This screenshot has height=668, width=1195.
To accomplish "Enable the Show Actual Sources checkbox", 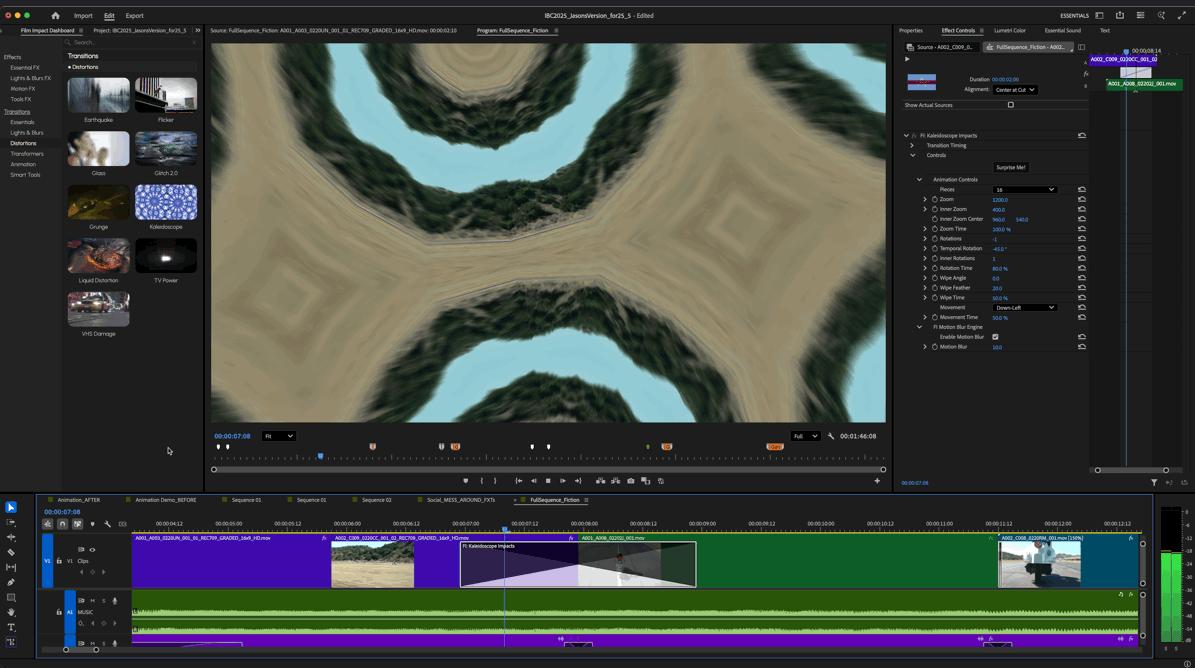I will [x=1011, y=105].
